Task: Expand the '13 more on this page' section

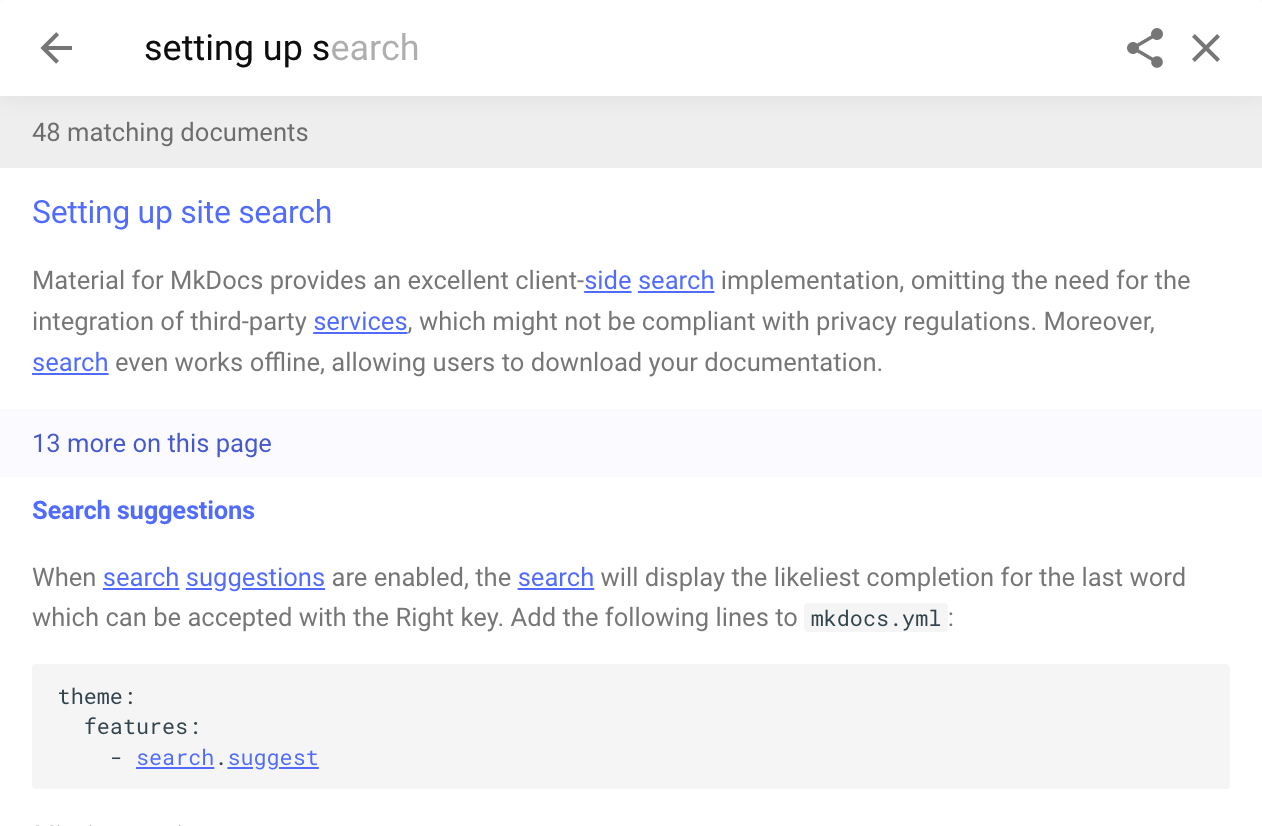Action: click(151, 443)
